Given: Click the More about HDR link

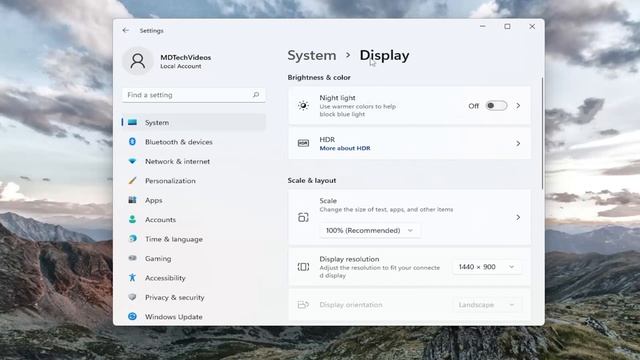Looking at the screenshot, I should point(345,148).
